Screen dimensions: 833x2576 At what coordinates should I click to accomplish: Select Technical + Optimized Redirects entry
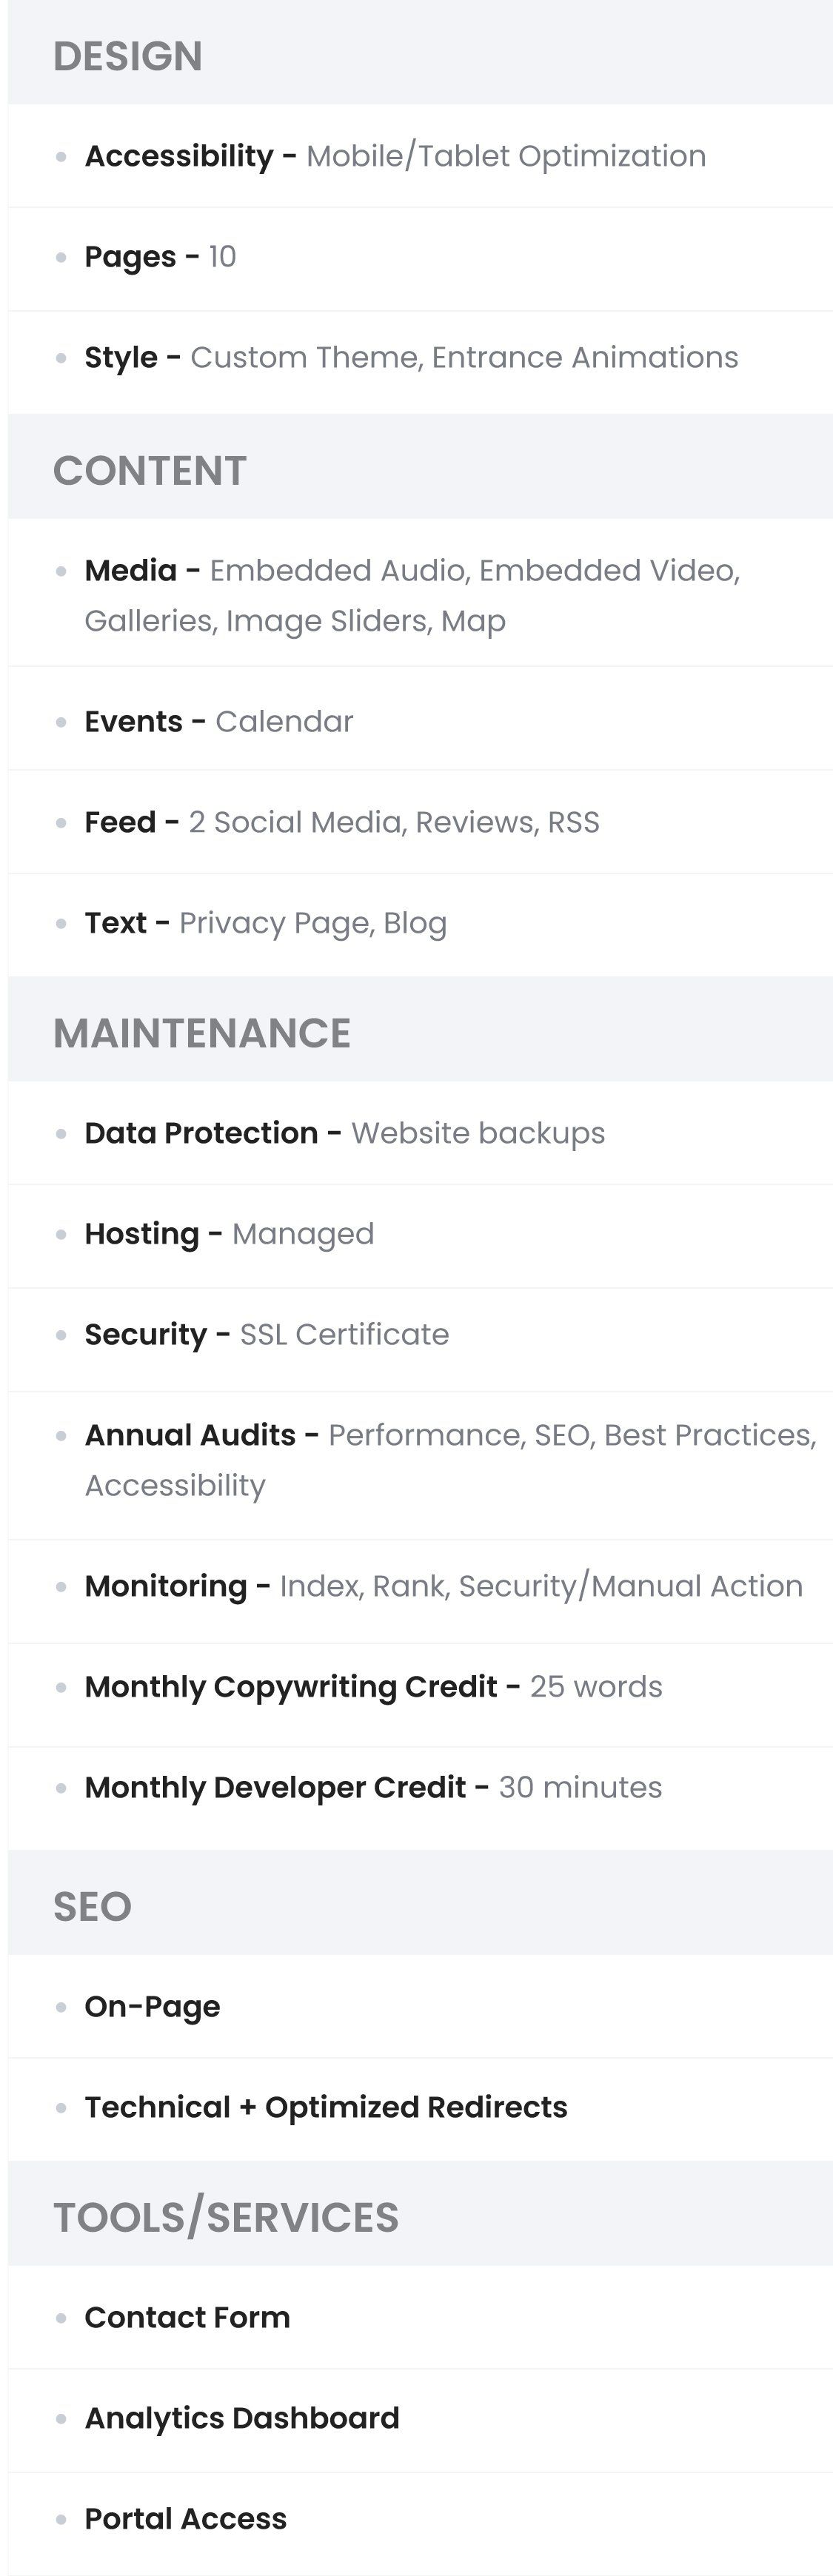coord(420,2107)
